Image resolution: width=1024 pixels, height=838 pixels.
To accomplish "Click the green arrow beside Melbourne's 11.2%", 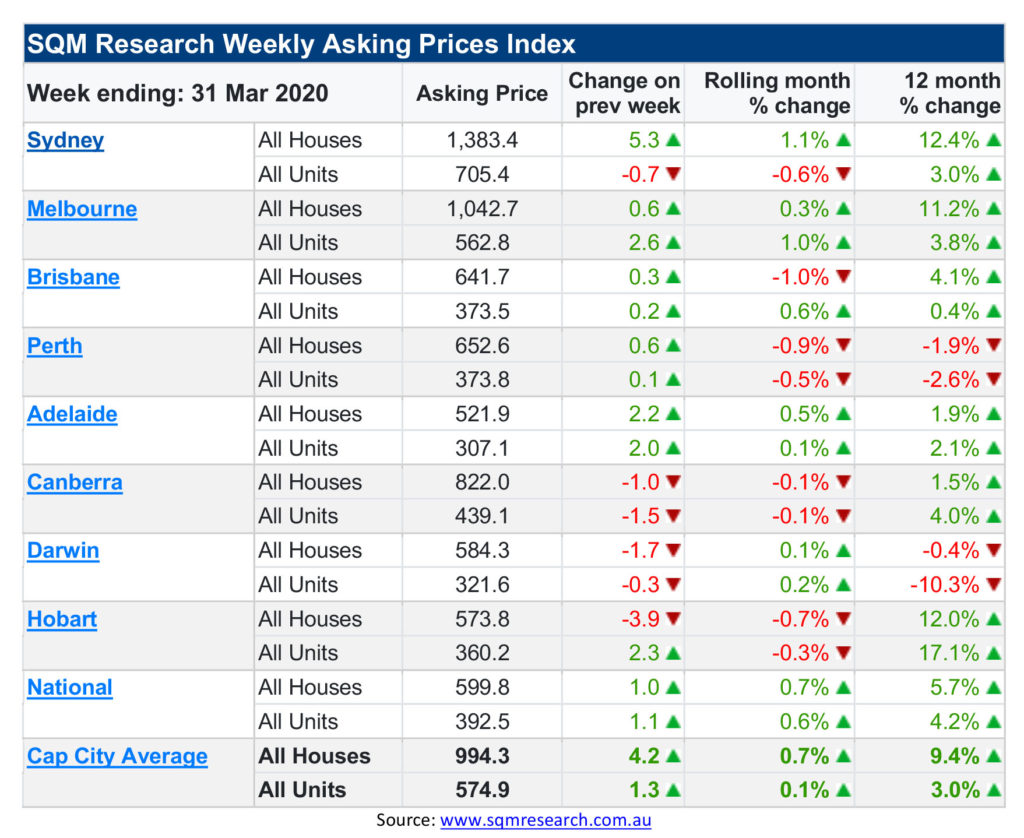I will coord(994,208).
